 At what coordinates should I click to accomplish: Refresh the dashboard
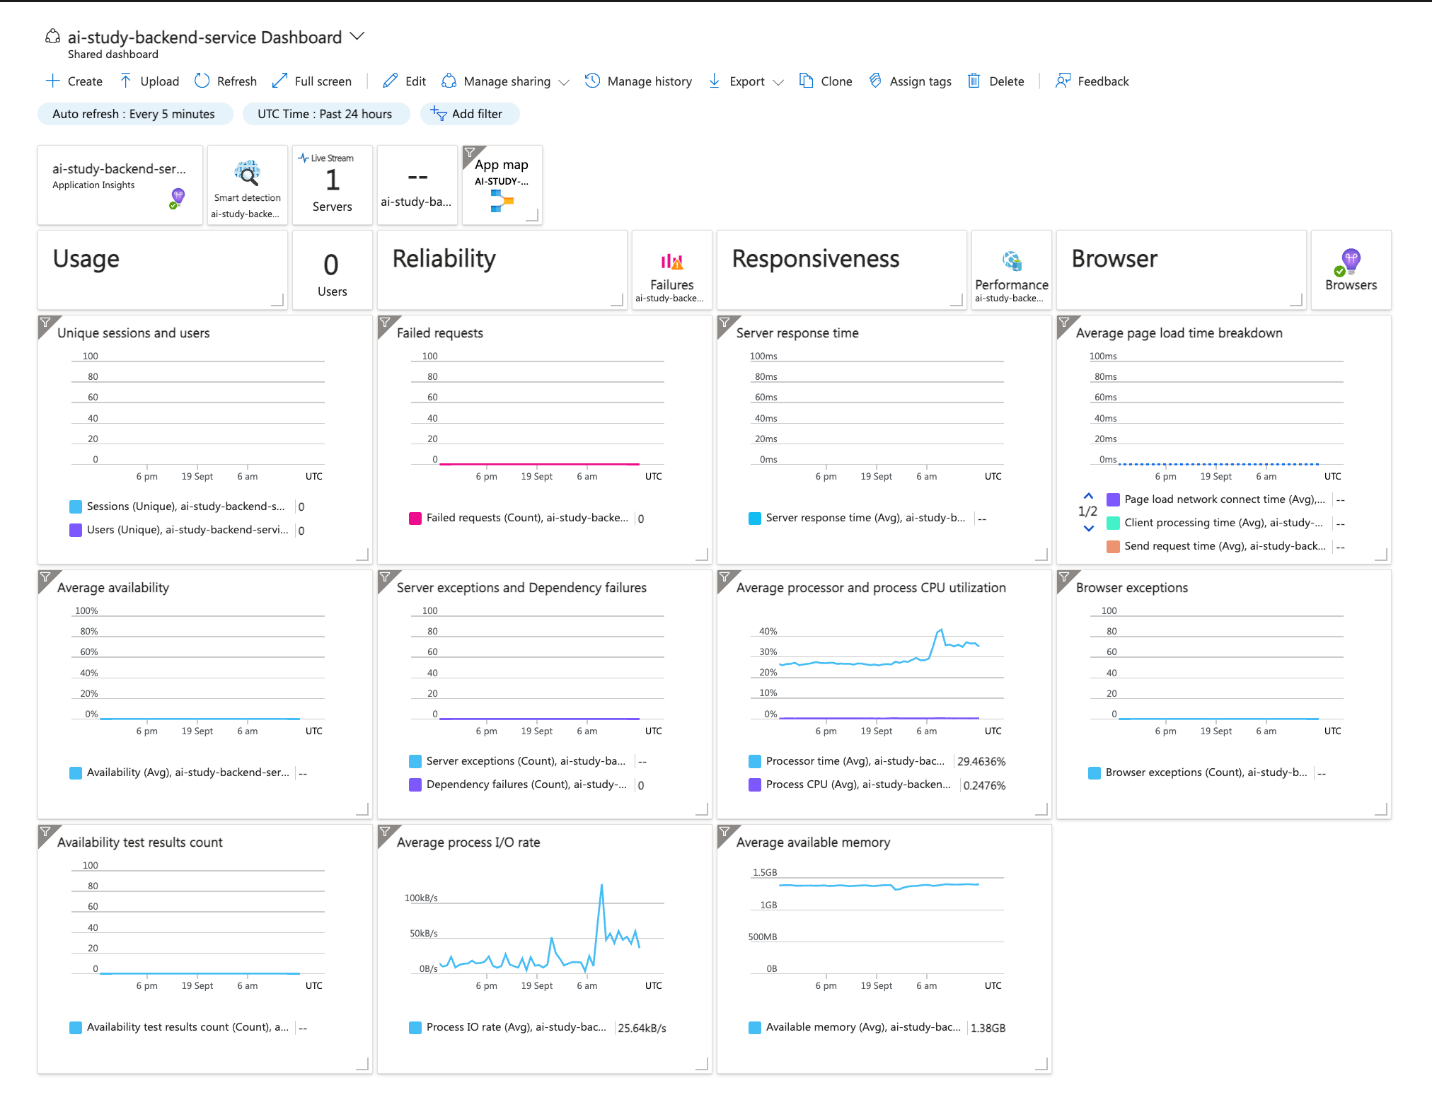tap(225, 81)
